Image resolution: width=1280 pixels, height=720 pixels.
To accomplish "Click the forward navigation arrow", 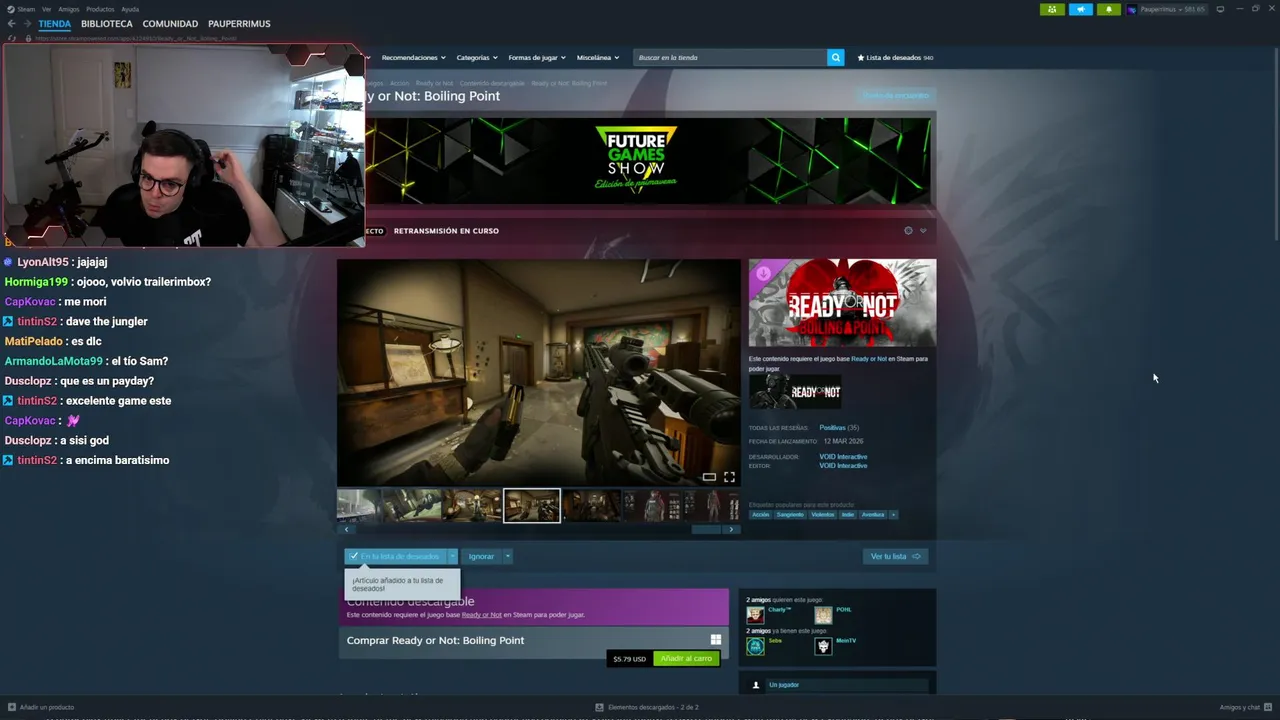I will pyautogui.click(x=27, y=24).
